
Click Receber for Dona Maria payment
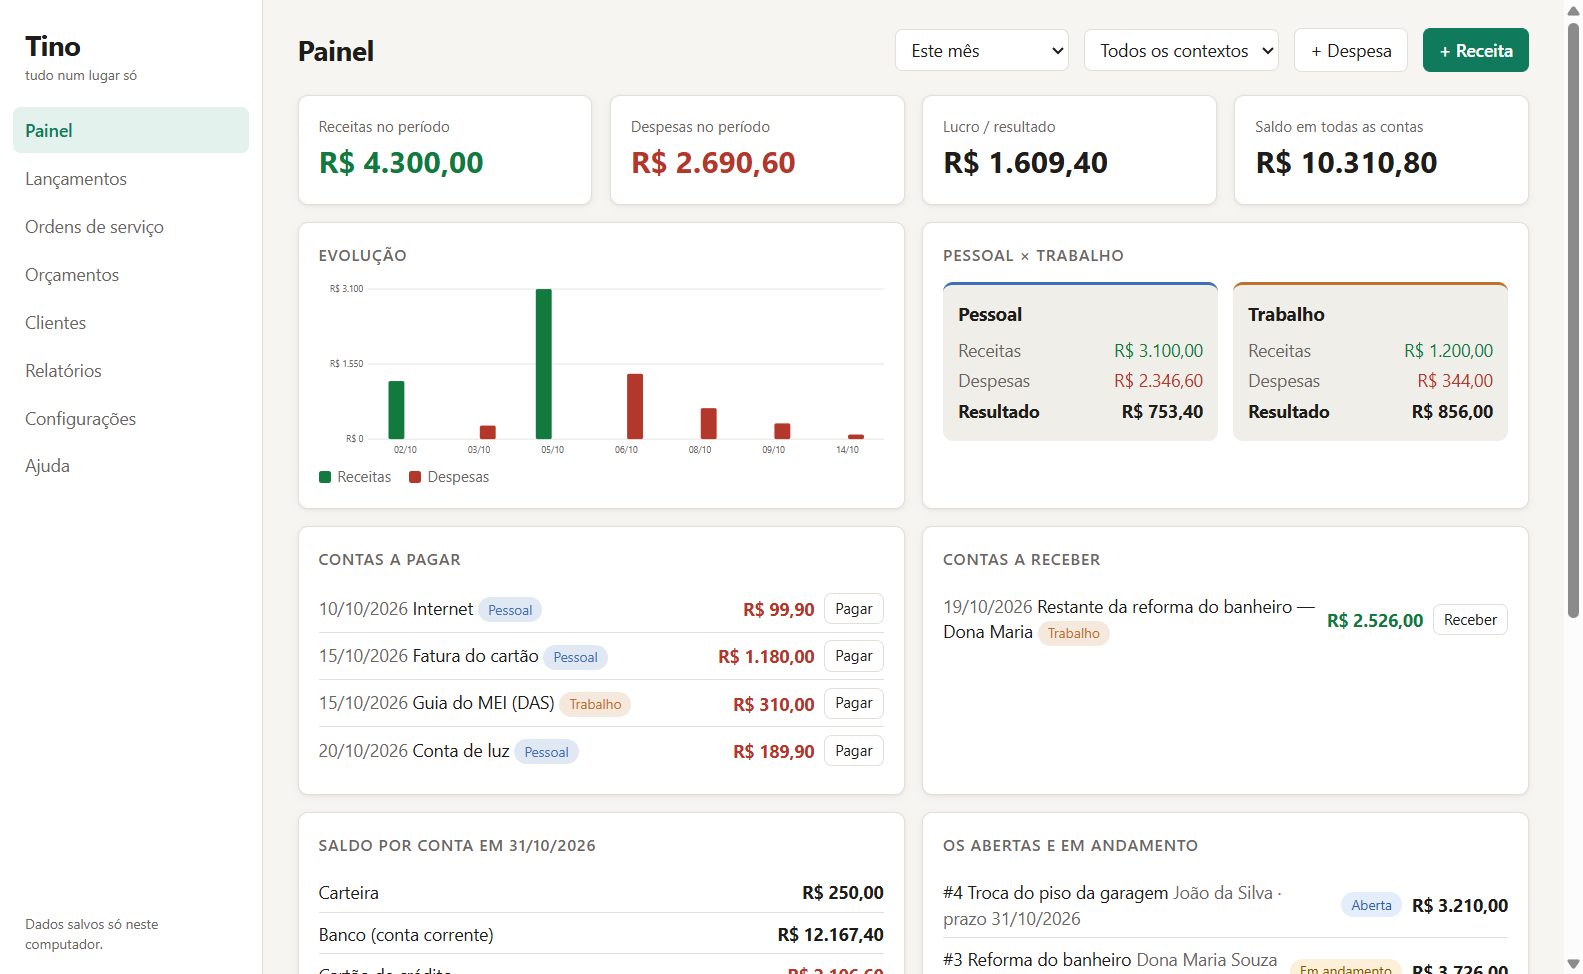pos(1470,620)
